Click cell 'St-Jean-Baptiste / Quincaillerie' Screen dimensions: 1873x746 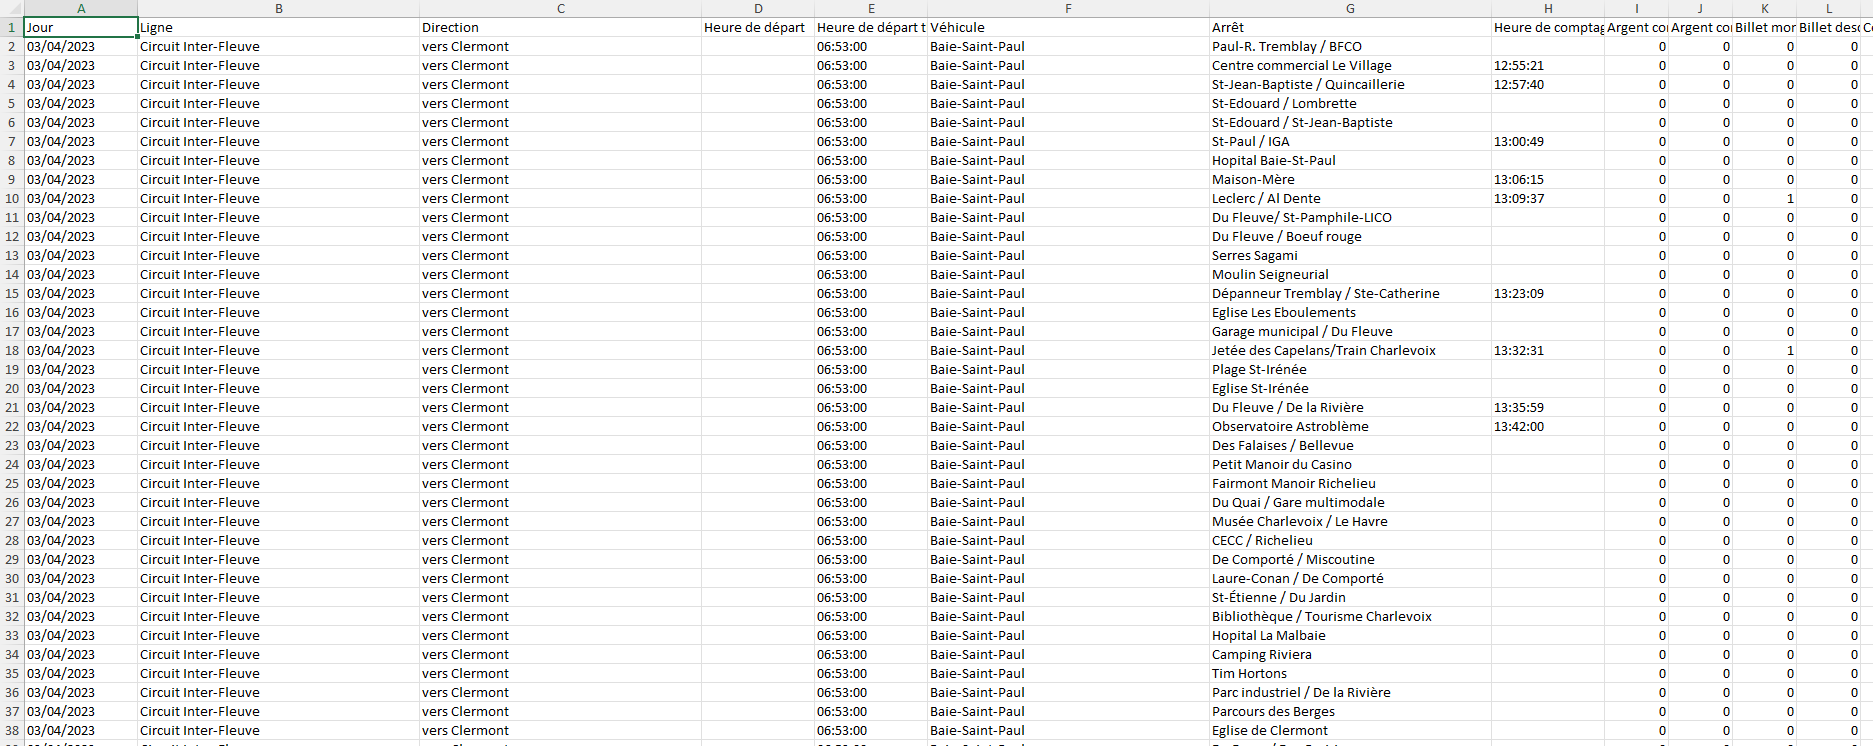pos(1351,84)
